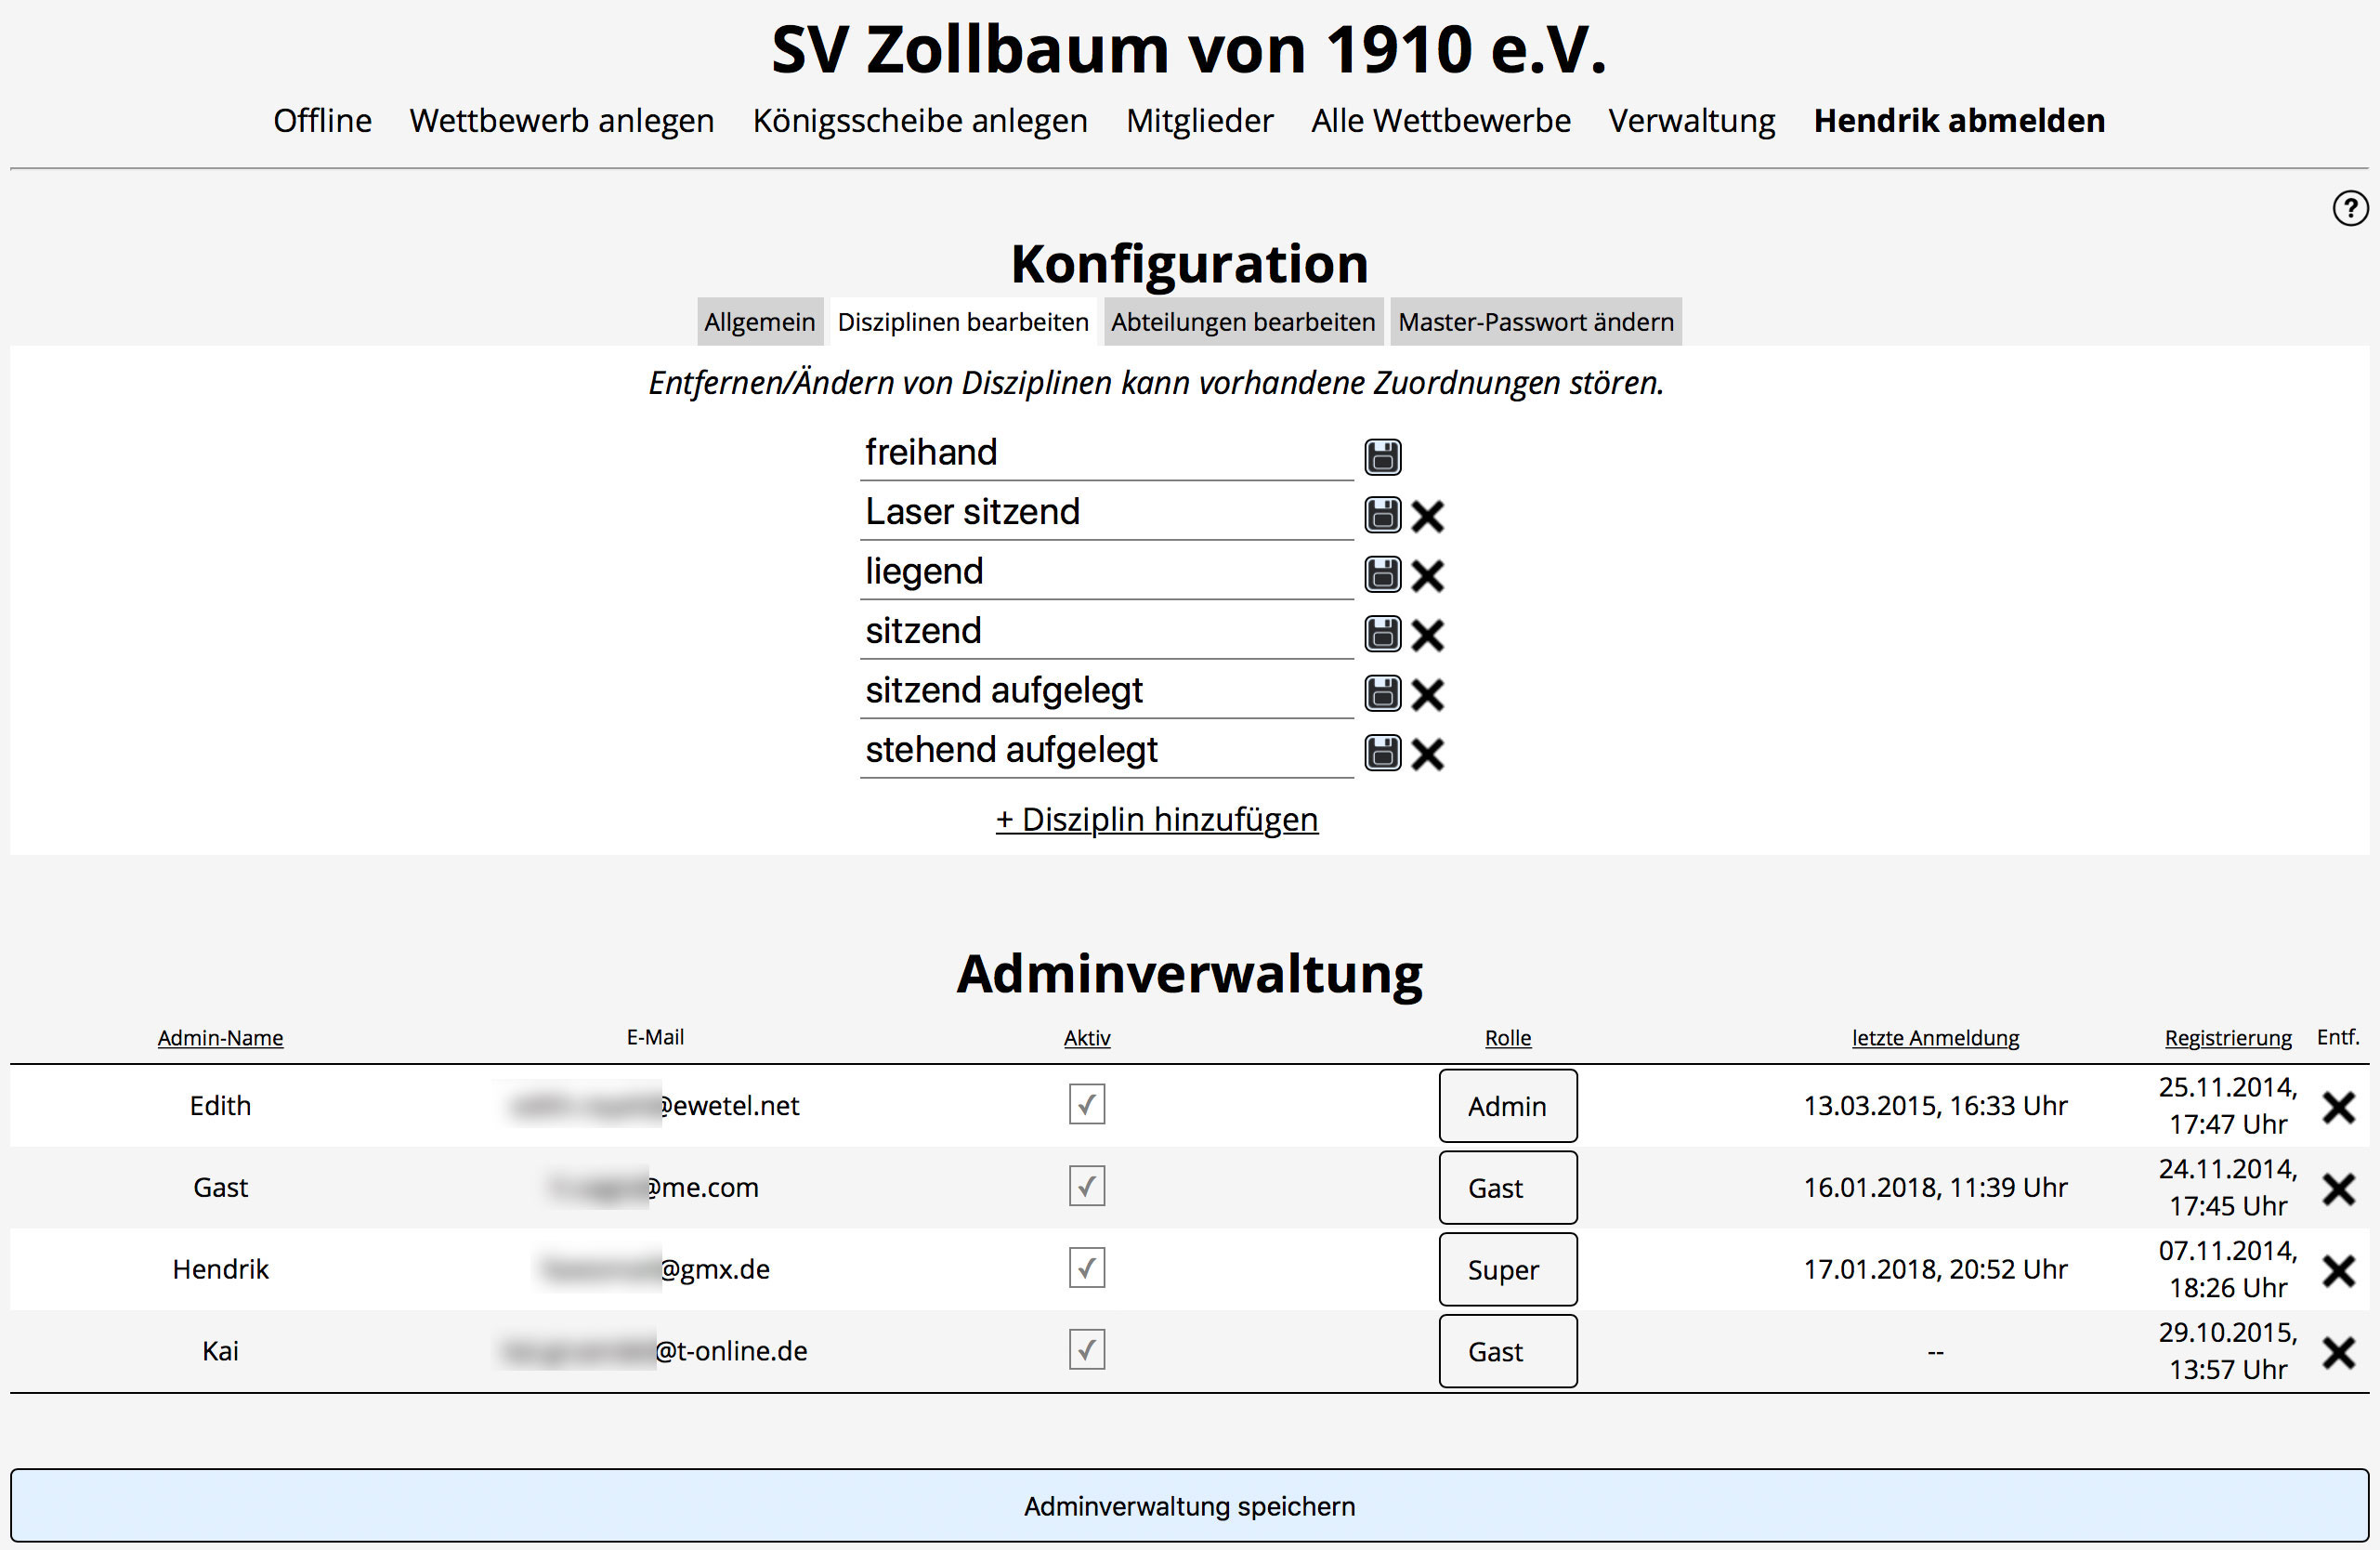2380x1550 pixels.
Task: Delete the Laser sitzend discipline
Action: pos(1427,516)
